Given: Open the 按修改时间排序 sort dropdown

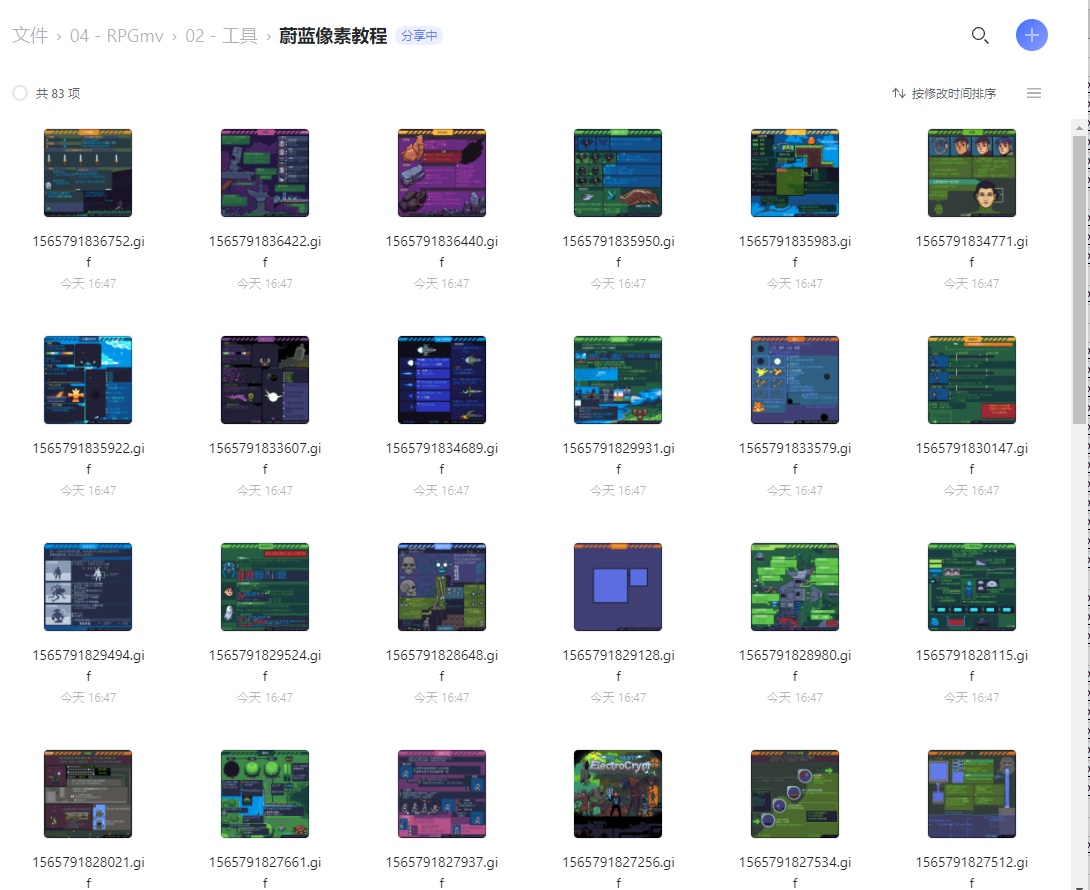Looking at the screenshot, I should [944, 93].
